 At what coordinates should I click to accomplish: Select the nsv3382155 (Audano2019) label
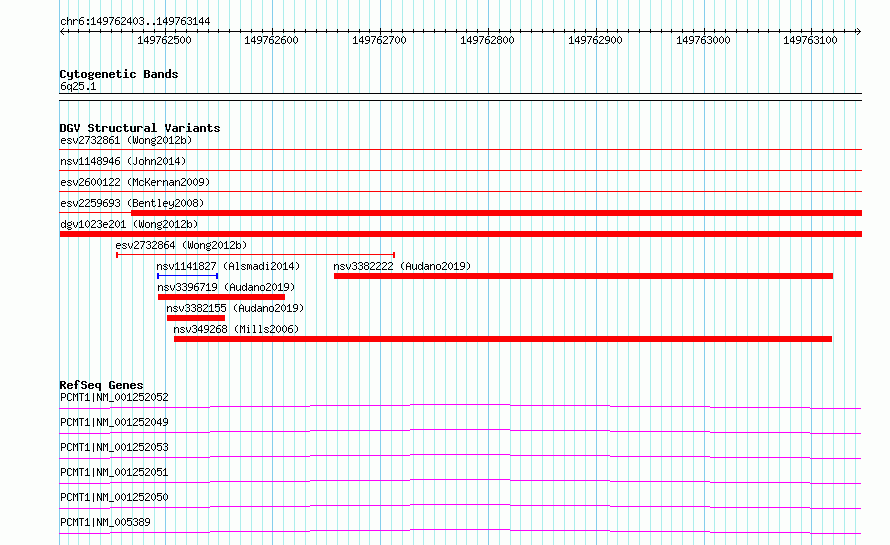pos(235,308)
